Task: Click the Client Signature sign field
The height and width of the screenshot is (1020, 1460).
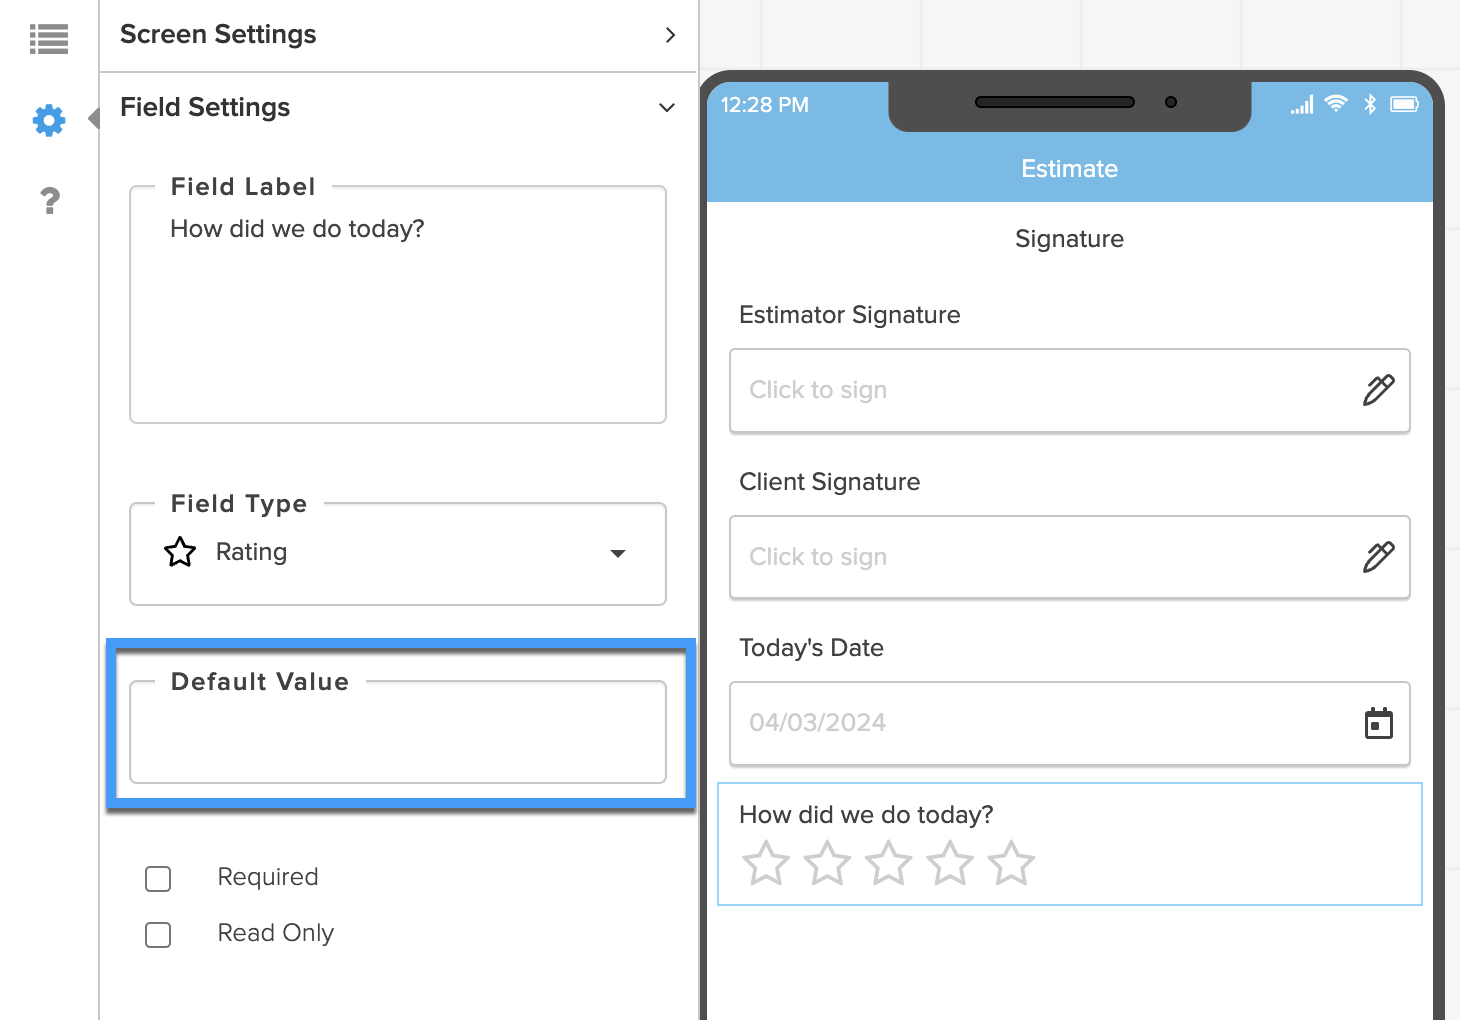Action: point(1070,557)
